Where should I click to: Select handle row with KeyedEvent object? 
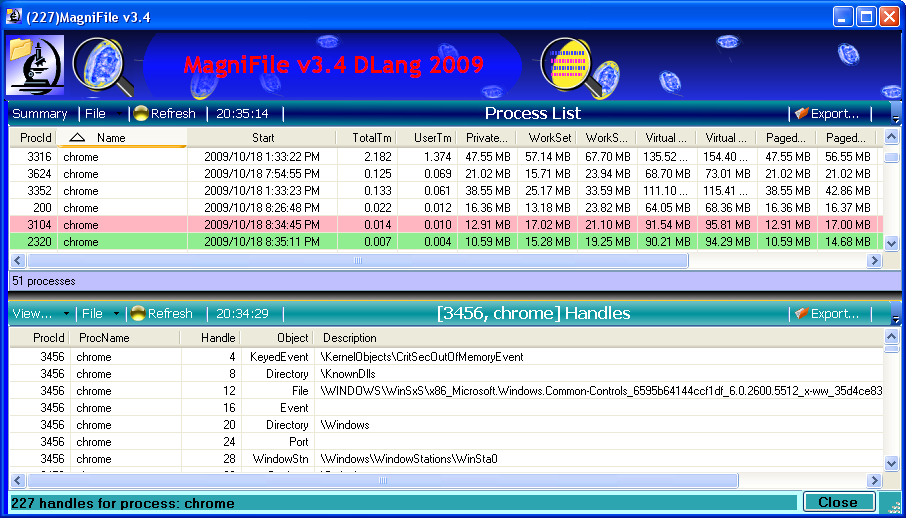click(x=445, y=357)
